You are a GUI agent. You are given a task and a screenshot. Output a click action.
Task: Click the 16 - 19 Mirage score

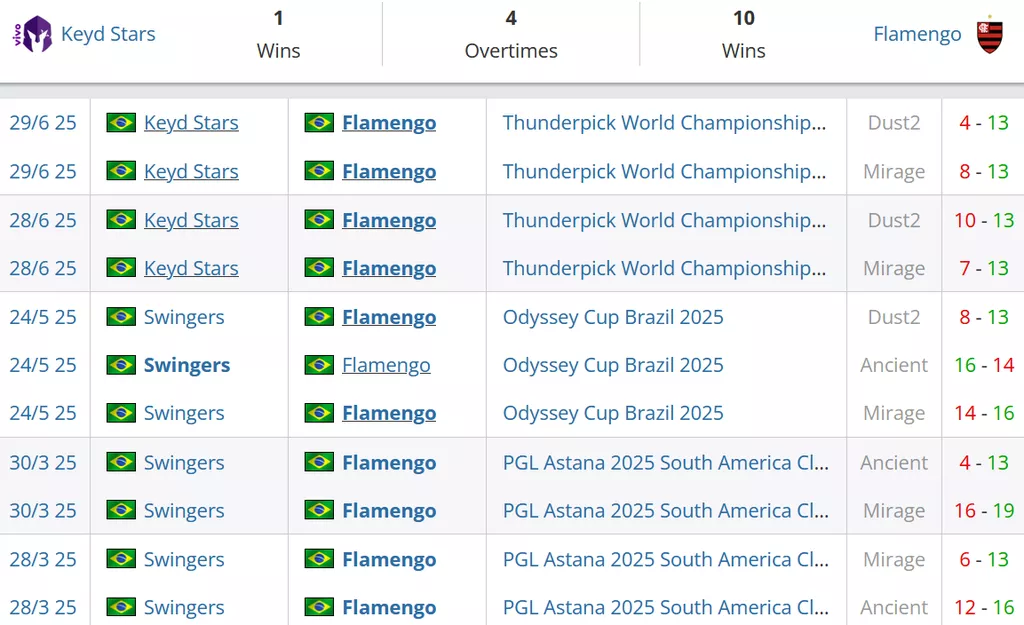984,510
